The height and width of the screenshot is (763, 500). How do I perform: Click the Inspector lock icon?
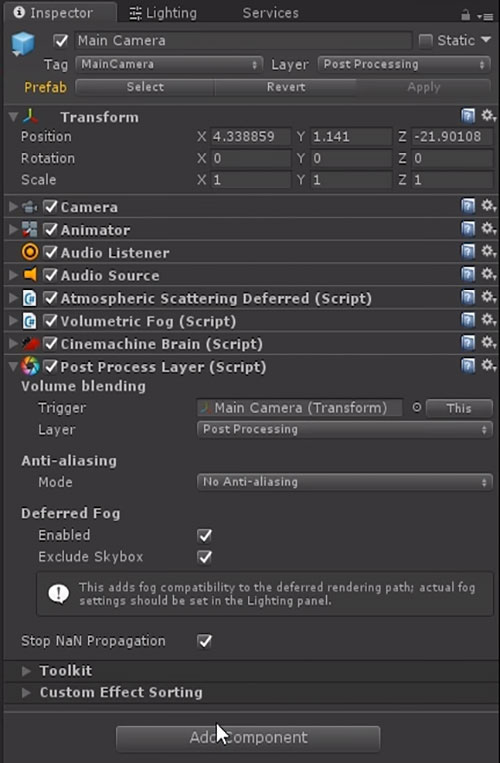465,16
